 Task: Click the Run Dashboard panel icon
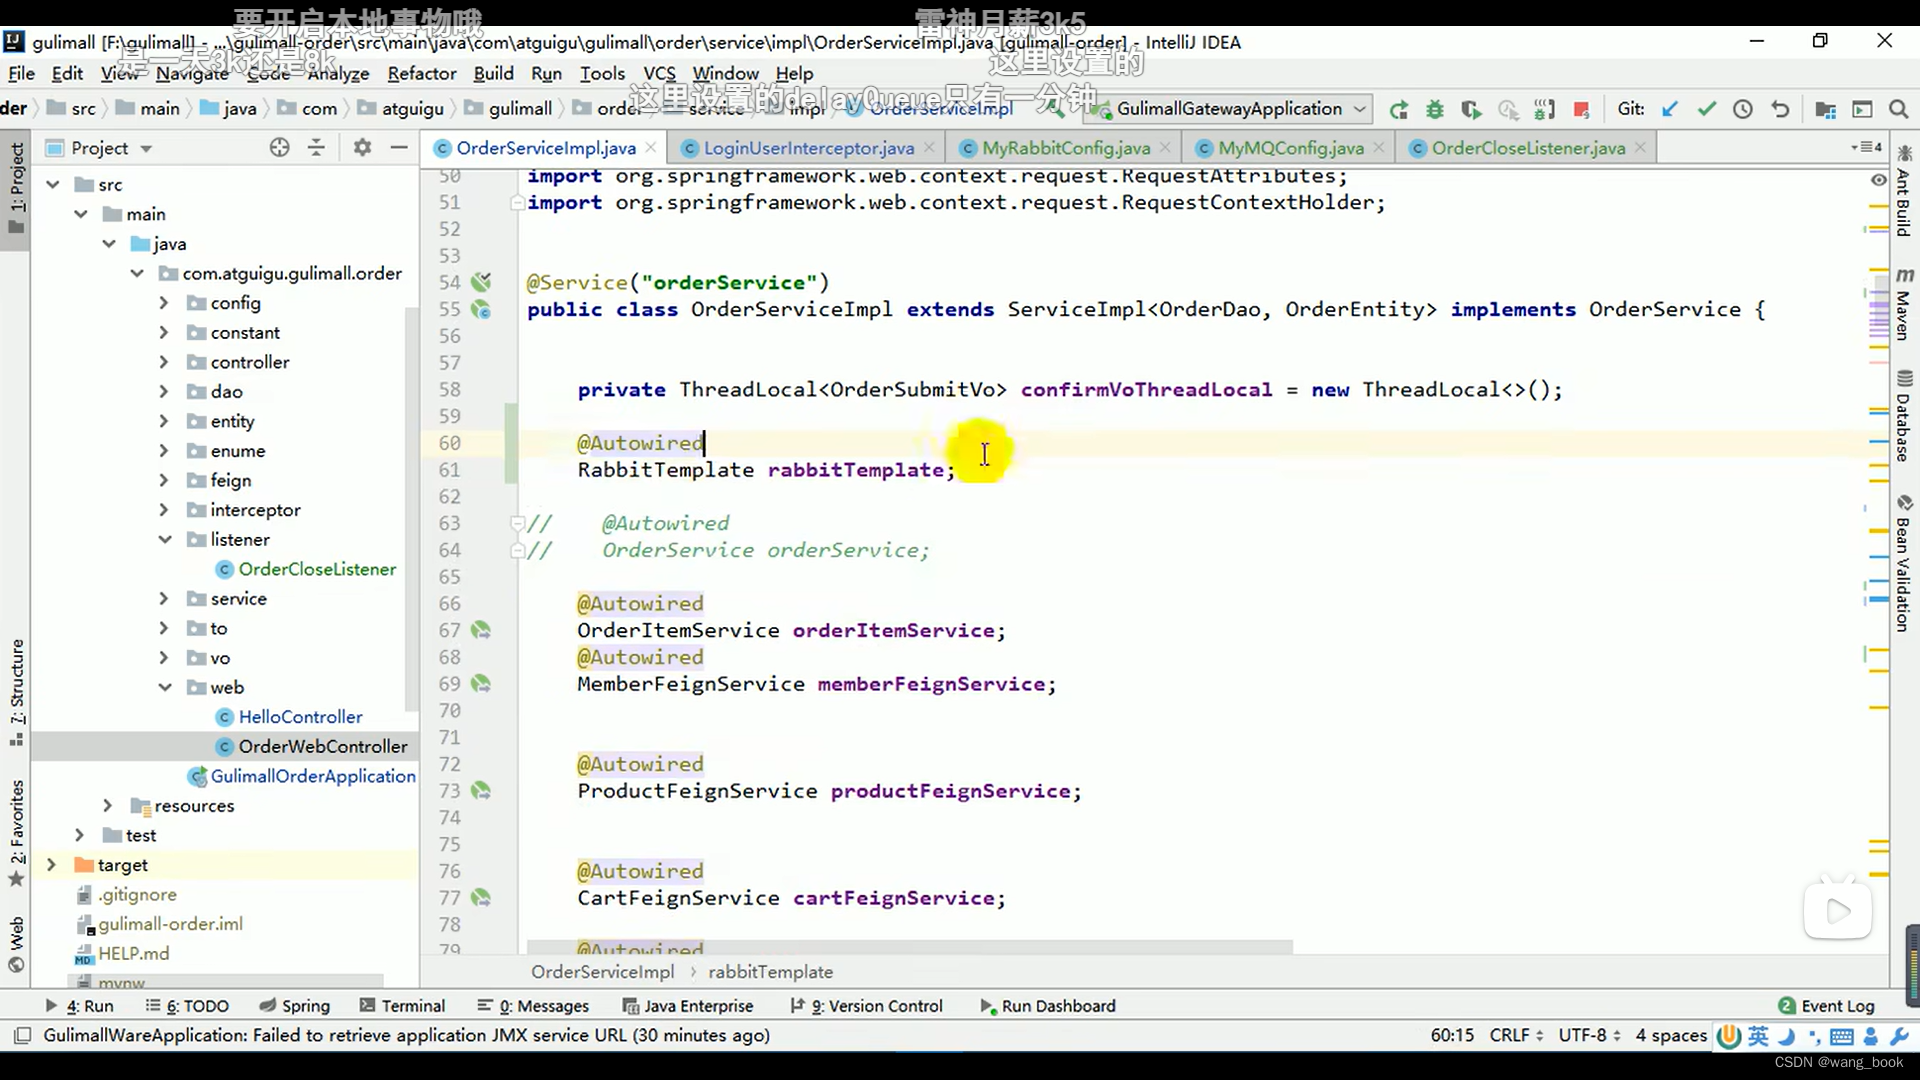coord(989,1006)
